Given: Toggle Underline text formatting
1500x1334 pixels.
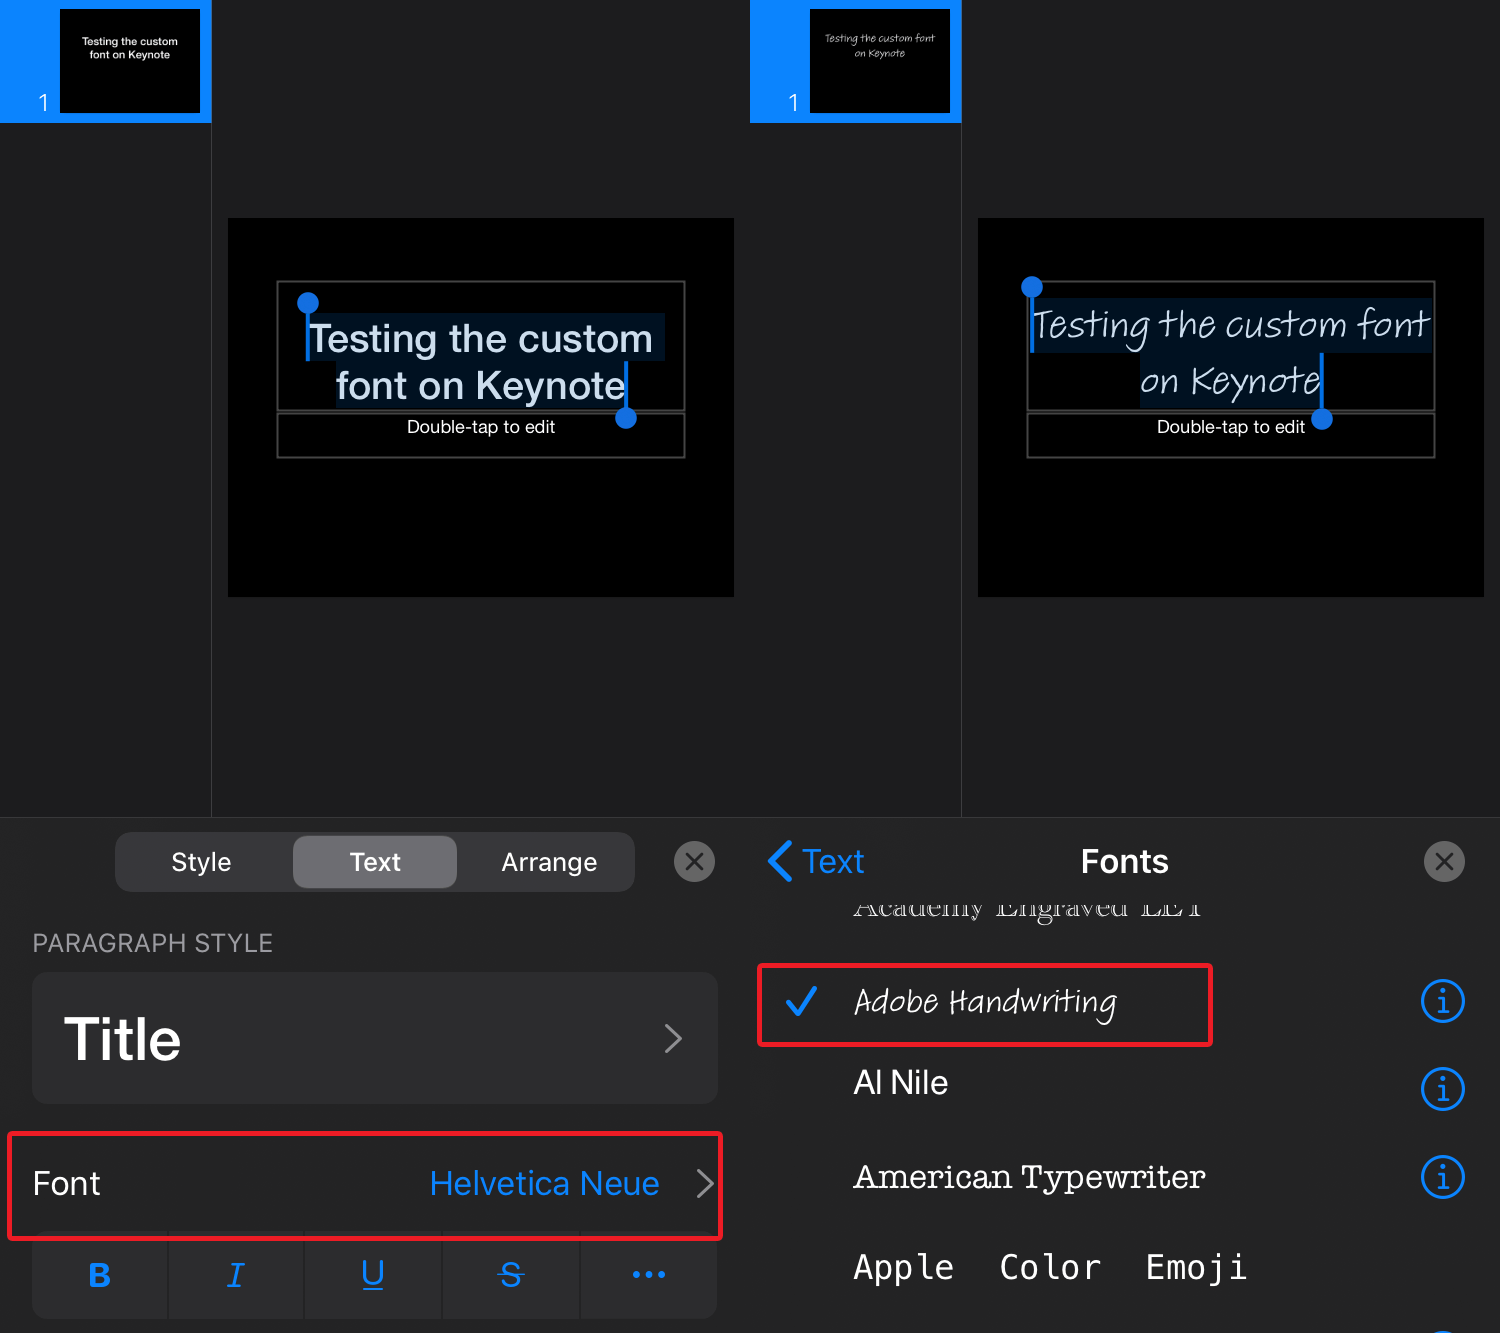Looking at the screenshot, I should click(373, 1275).
